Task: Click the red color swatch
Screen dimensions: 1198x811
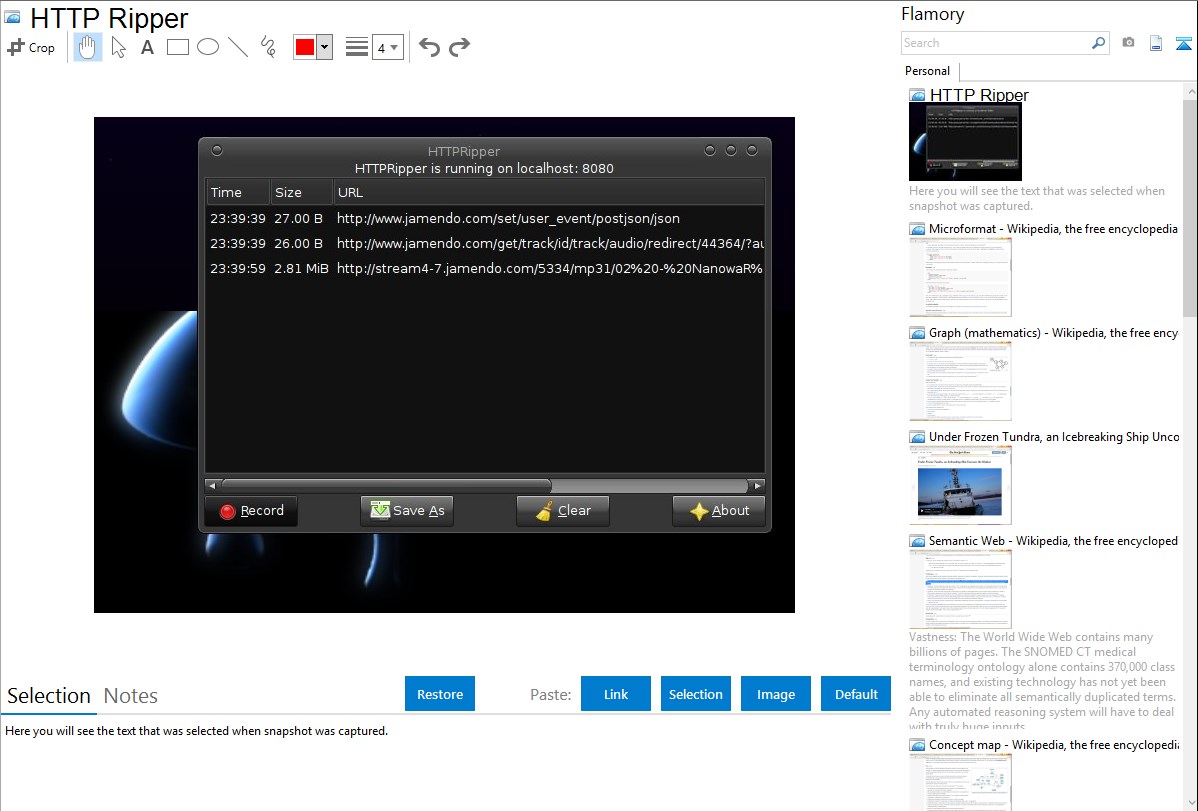Action: [304, 47]
